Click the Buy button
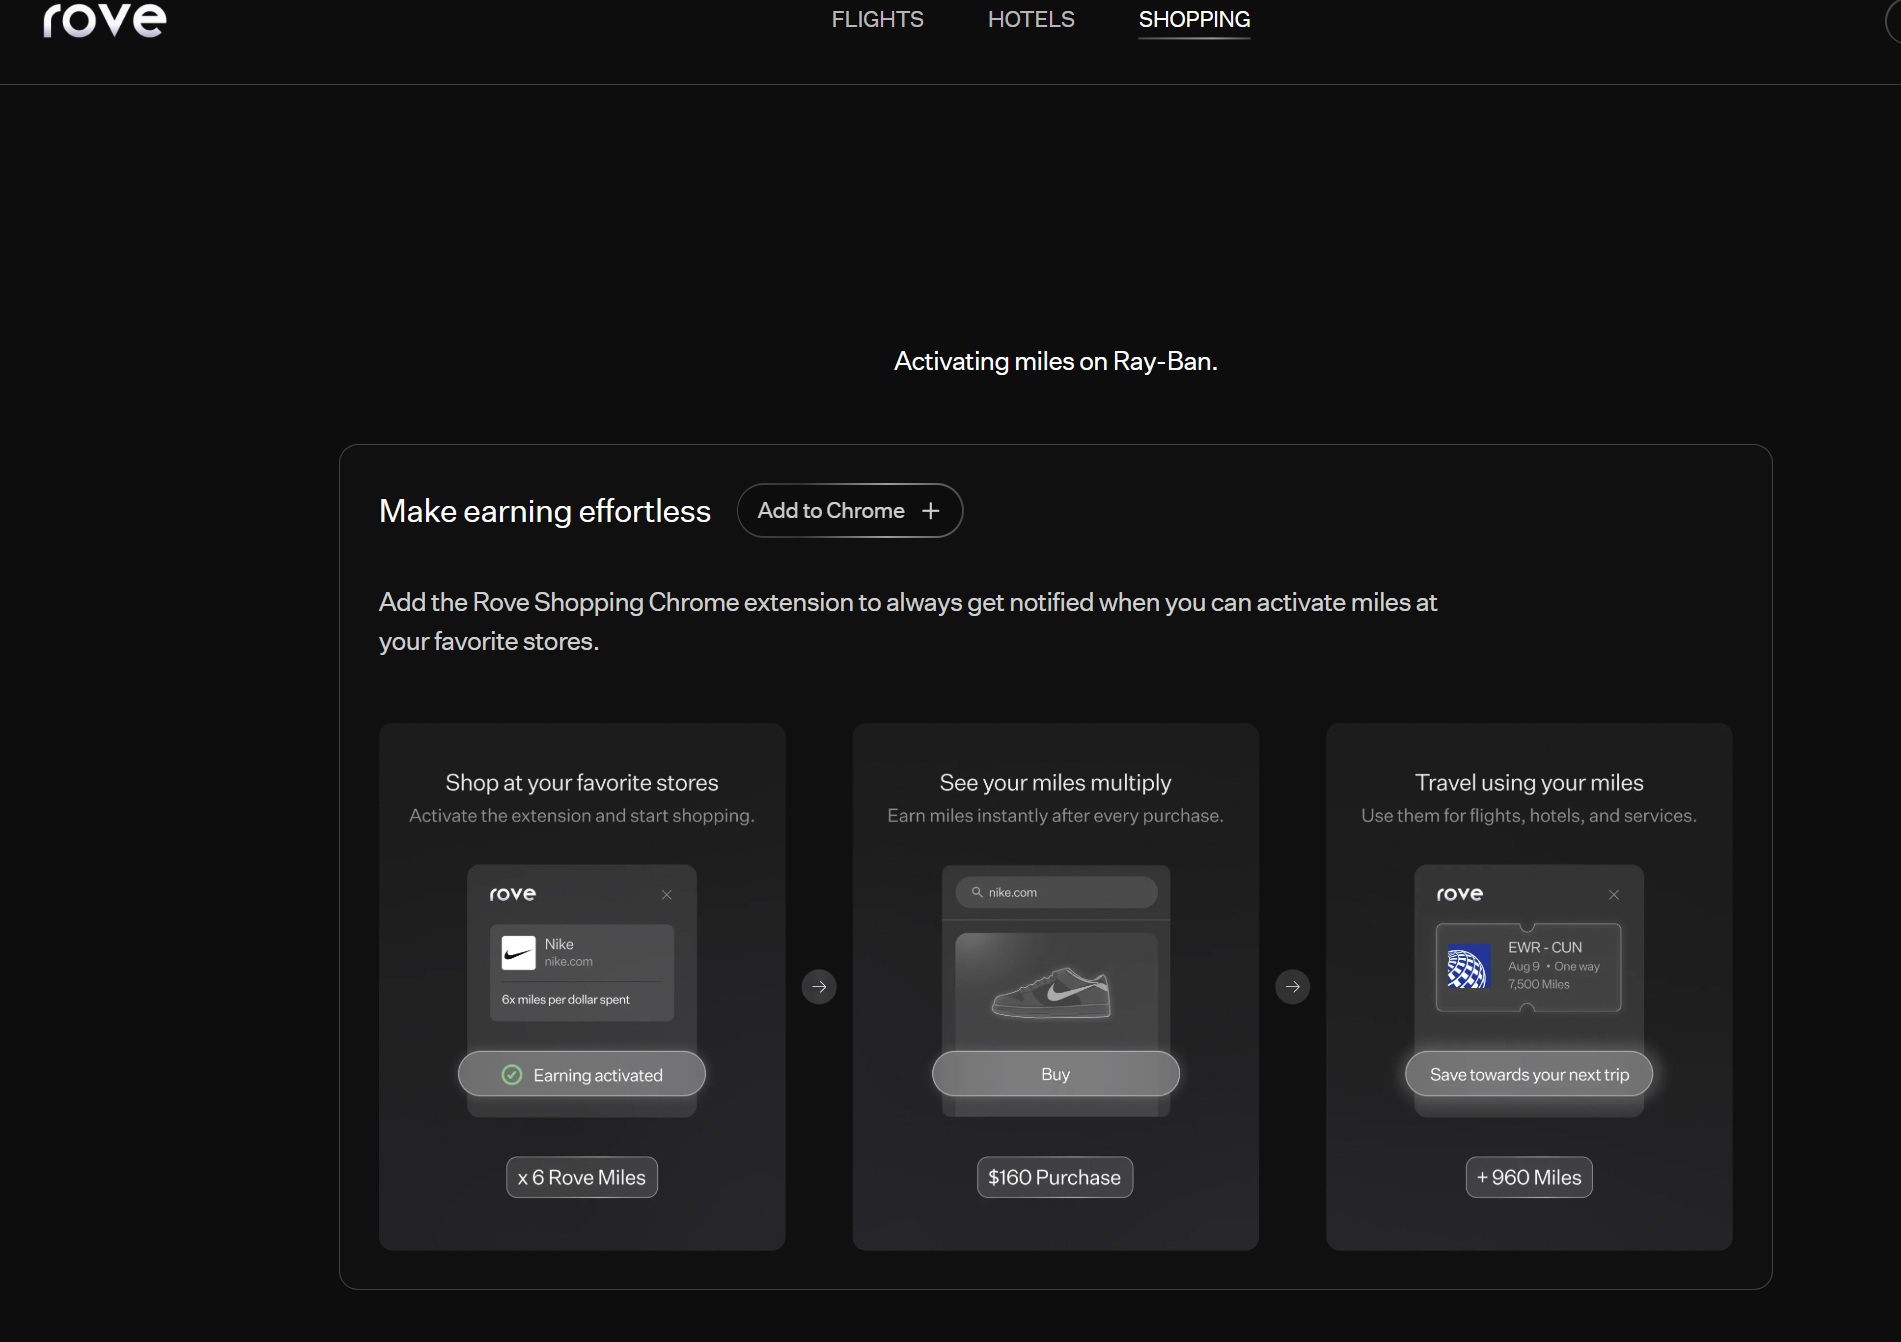Viewport: 1901px width, 1342px height. (1055, 1074)
